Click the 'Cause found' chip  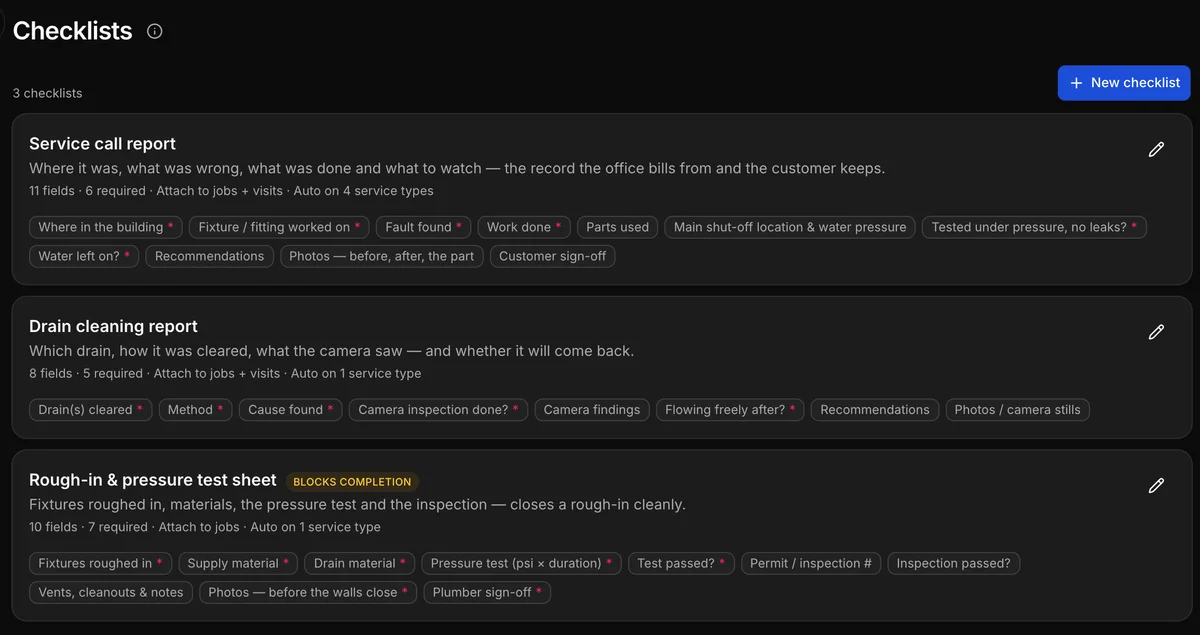click(x=291, y=409)
